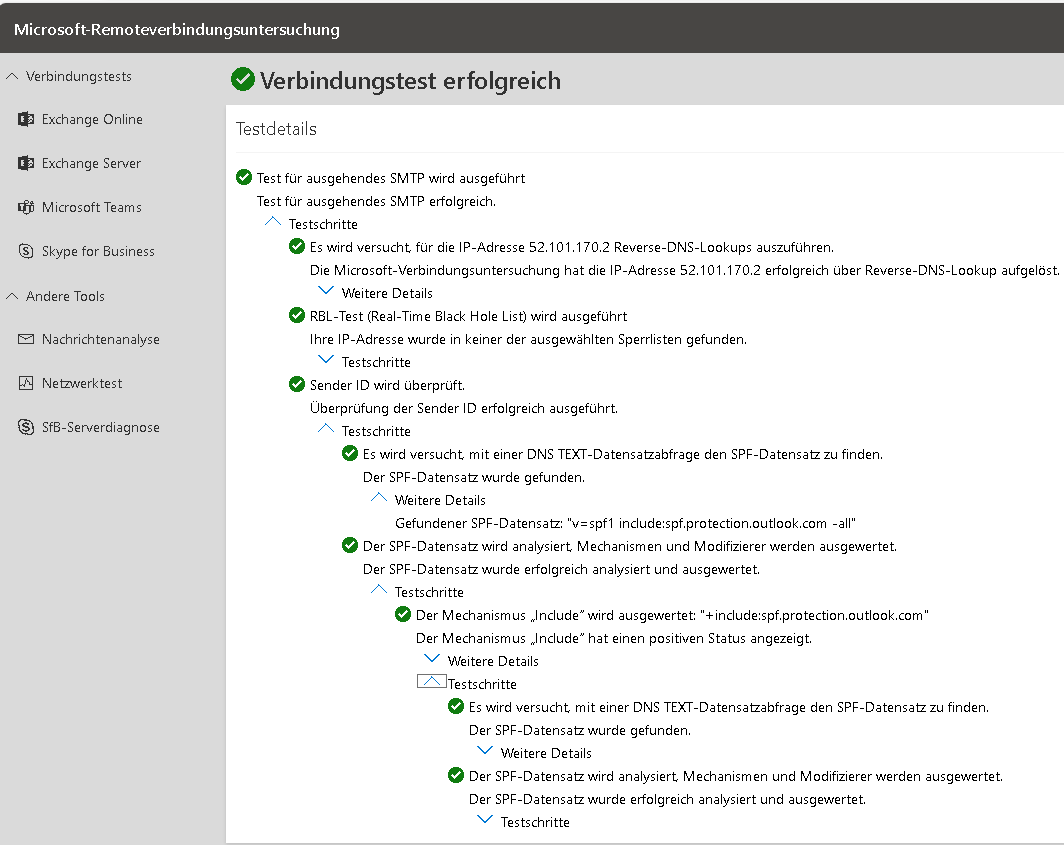
Task: Click text 'Die Microsoft-Verbindungsuntersuchung hat die IP-Adresse'
Action: [684, 270]
